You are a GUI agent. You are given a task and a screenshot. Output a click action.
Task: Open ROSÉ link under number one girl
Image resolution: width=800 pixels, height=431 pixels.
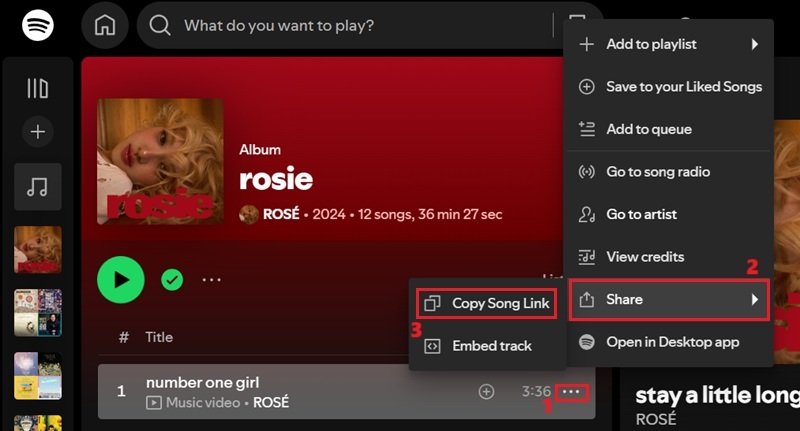[271, 402]
